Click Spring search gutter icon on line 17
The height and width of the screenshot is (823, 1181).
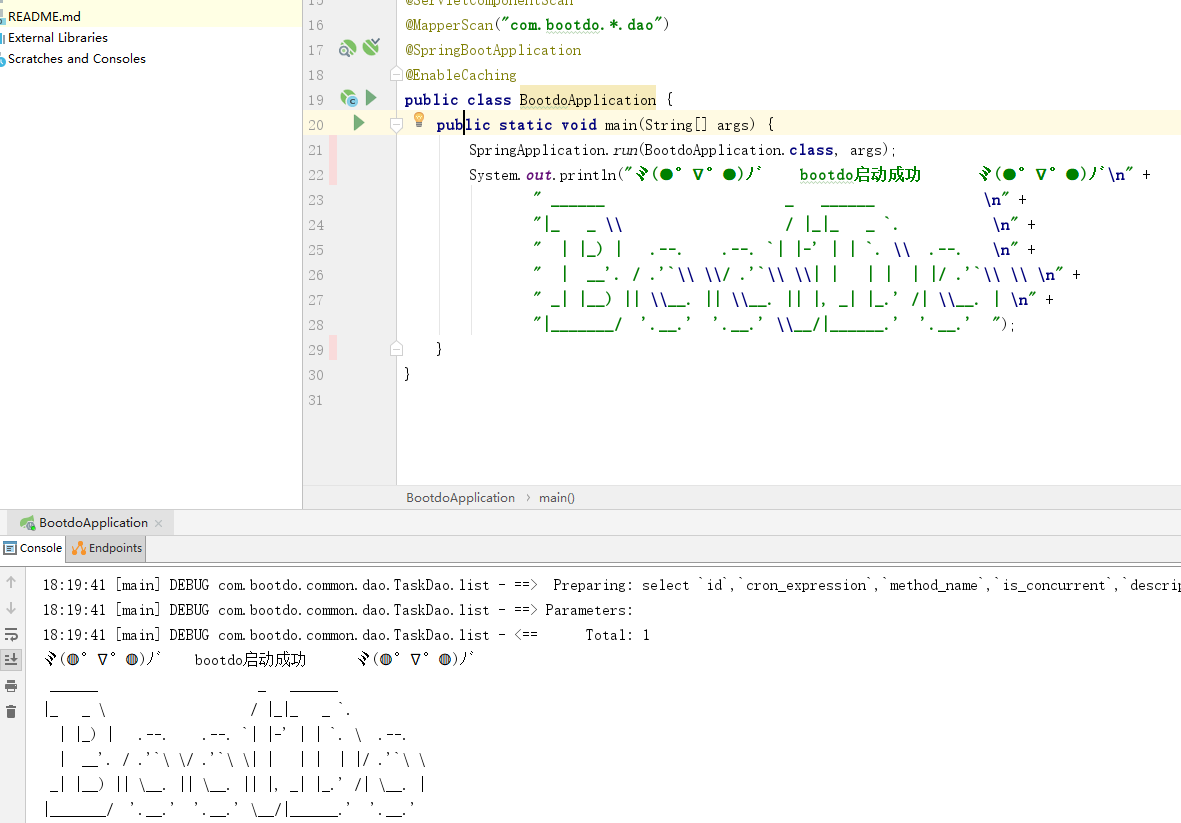click(347, 49)
